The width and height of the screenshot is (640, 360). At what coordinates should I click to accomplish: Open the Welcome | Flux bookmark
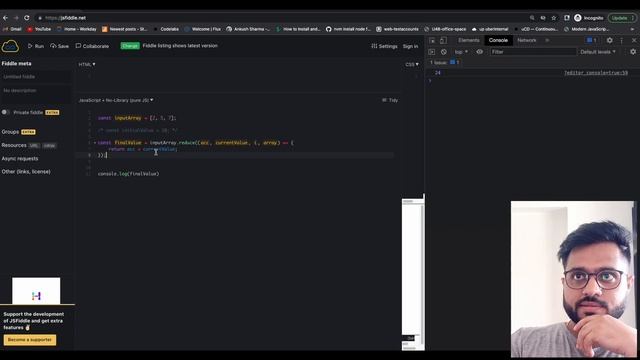[x=203, y=29]
